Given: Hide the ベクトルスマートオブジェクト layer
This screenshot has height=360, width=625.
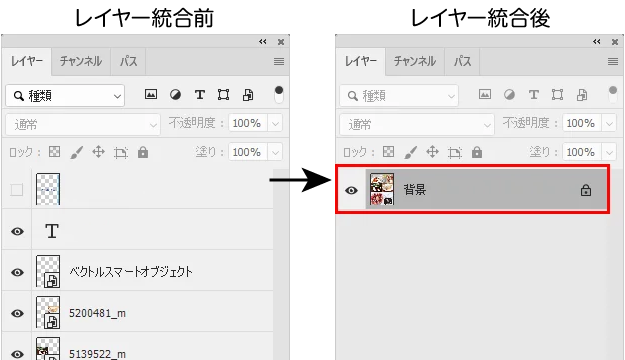Looking at the screenshot, I should pos(17,272).
